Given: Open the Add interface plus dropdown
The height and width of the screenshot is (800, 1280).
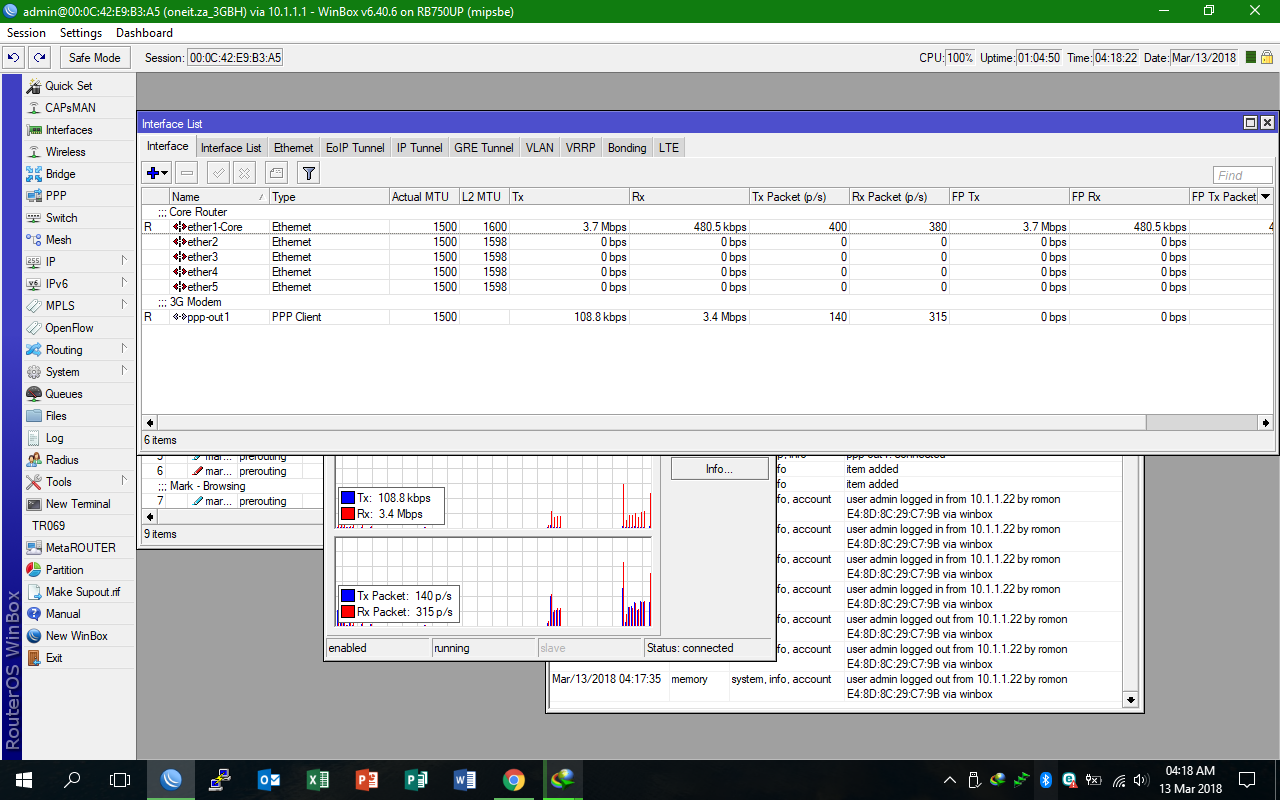Looking at the screenshot, I should pos(157,173).
